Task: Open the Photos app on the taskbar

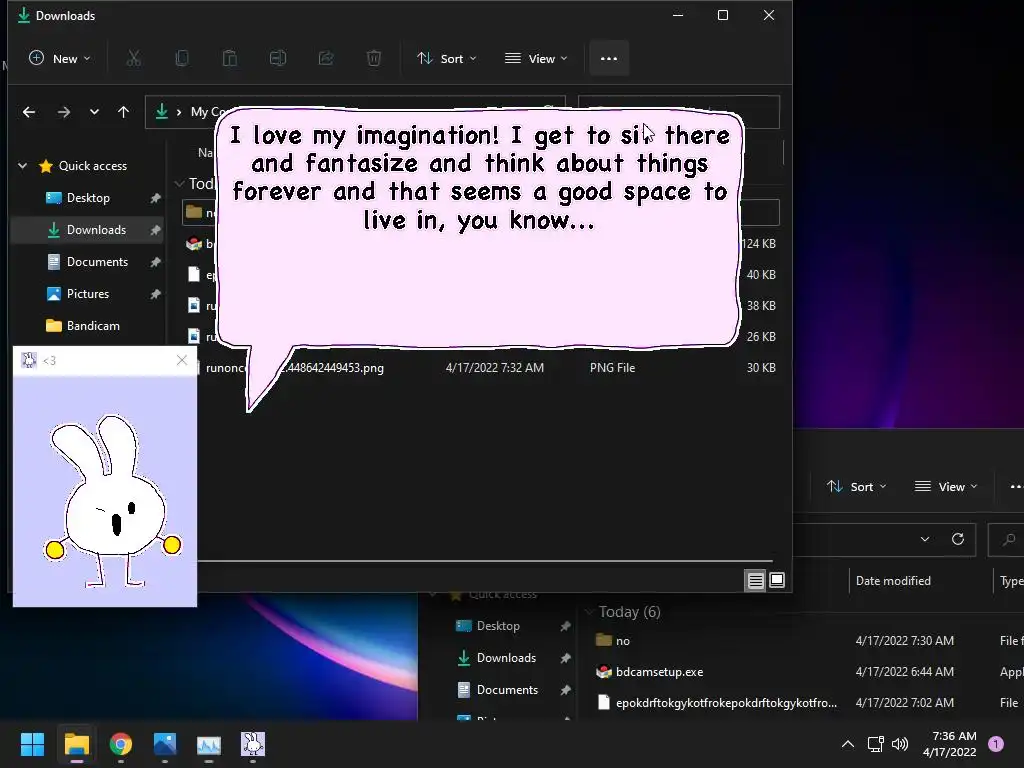Action: click(165, 744)
